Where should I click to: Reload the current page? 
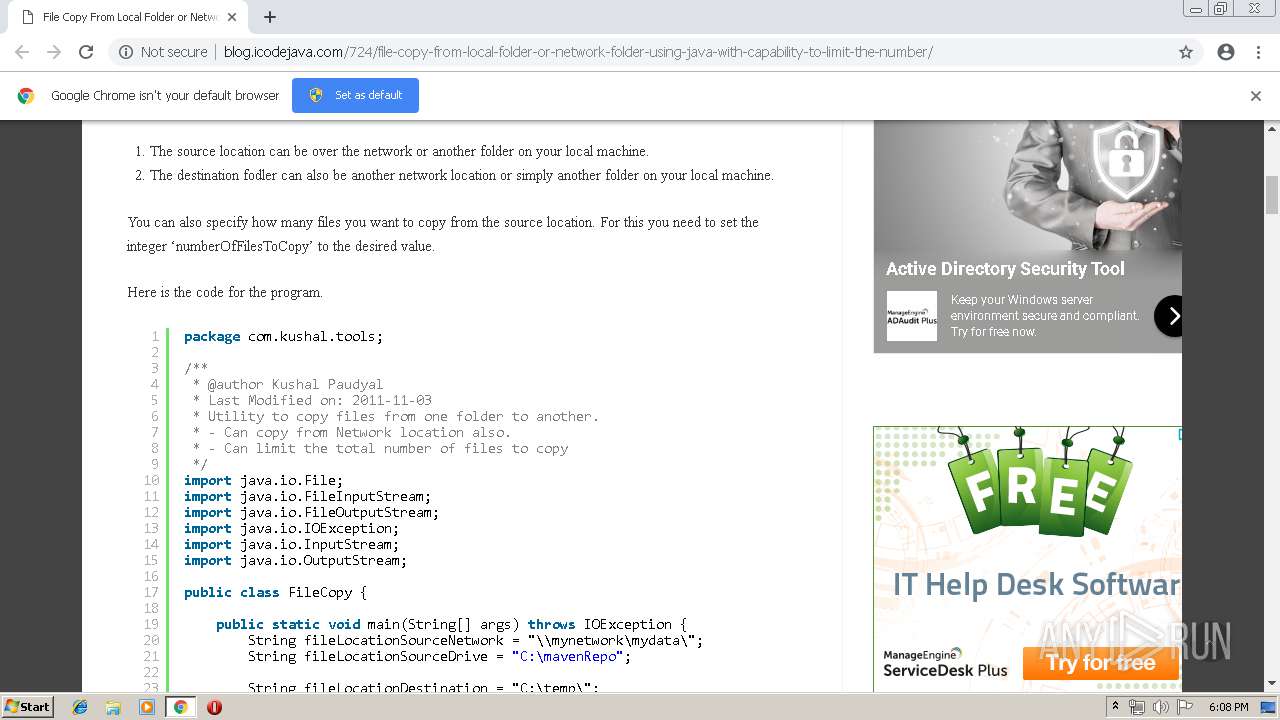click(86, 52)
